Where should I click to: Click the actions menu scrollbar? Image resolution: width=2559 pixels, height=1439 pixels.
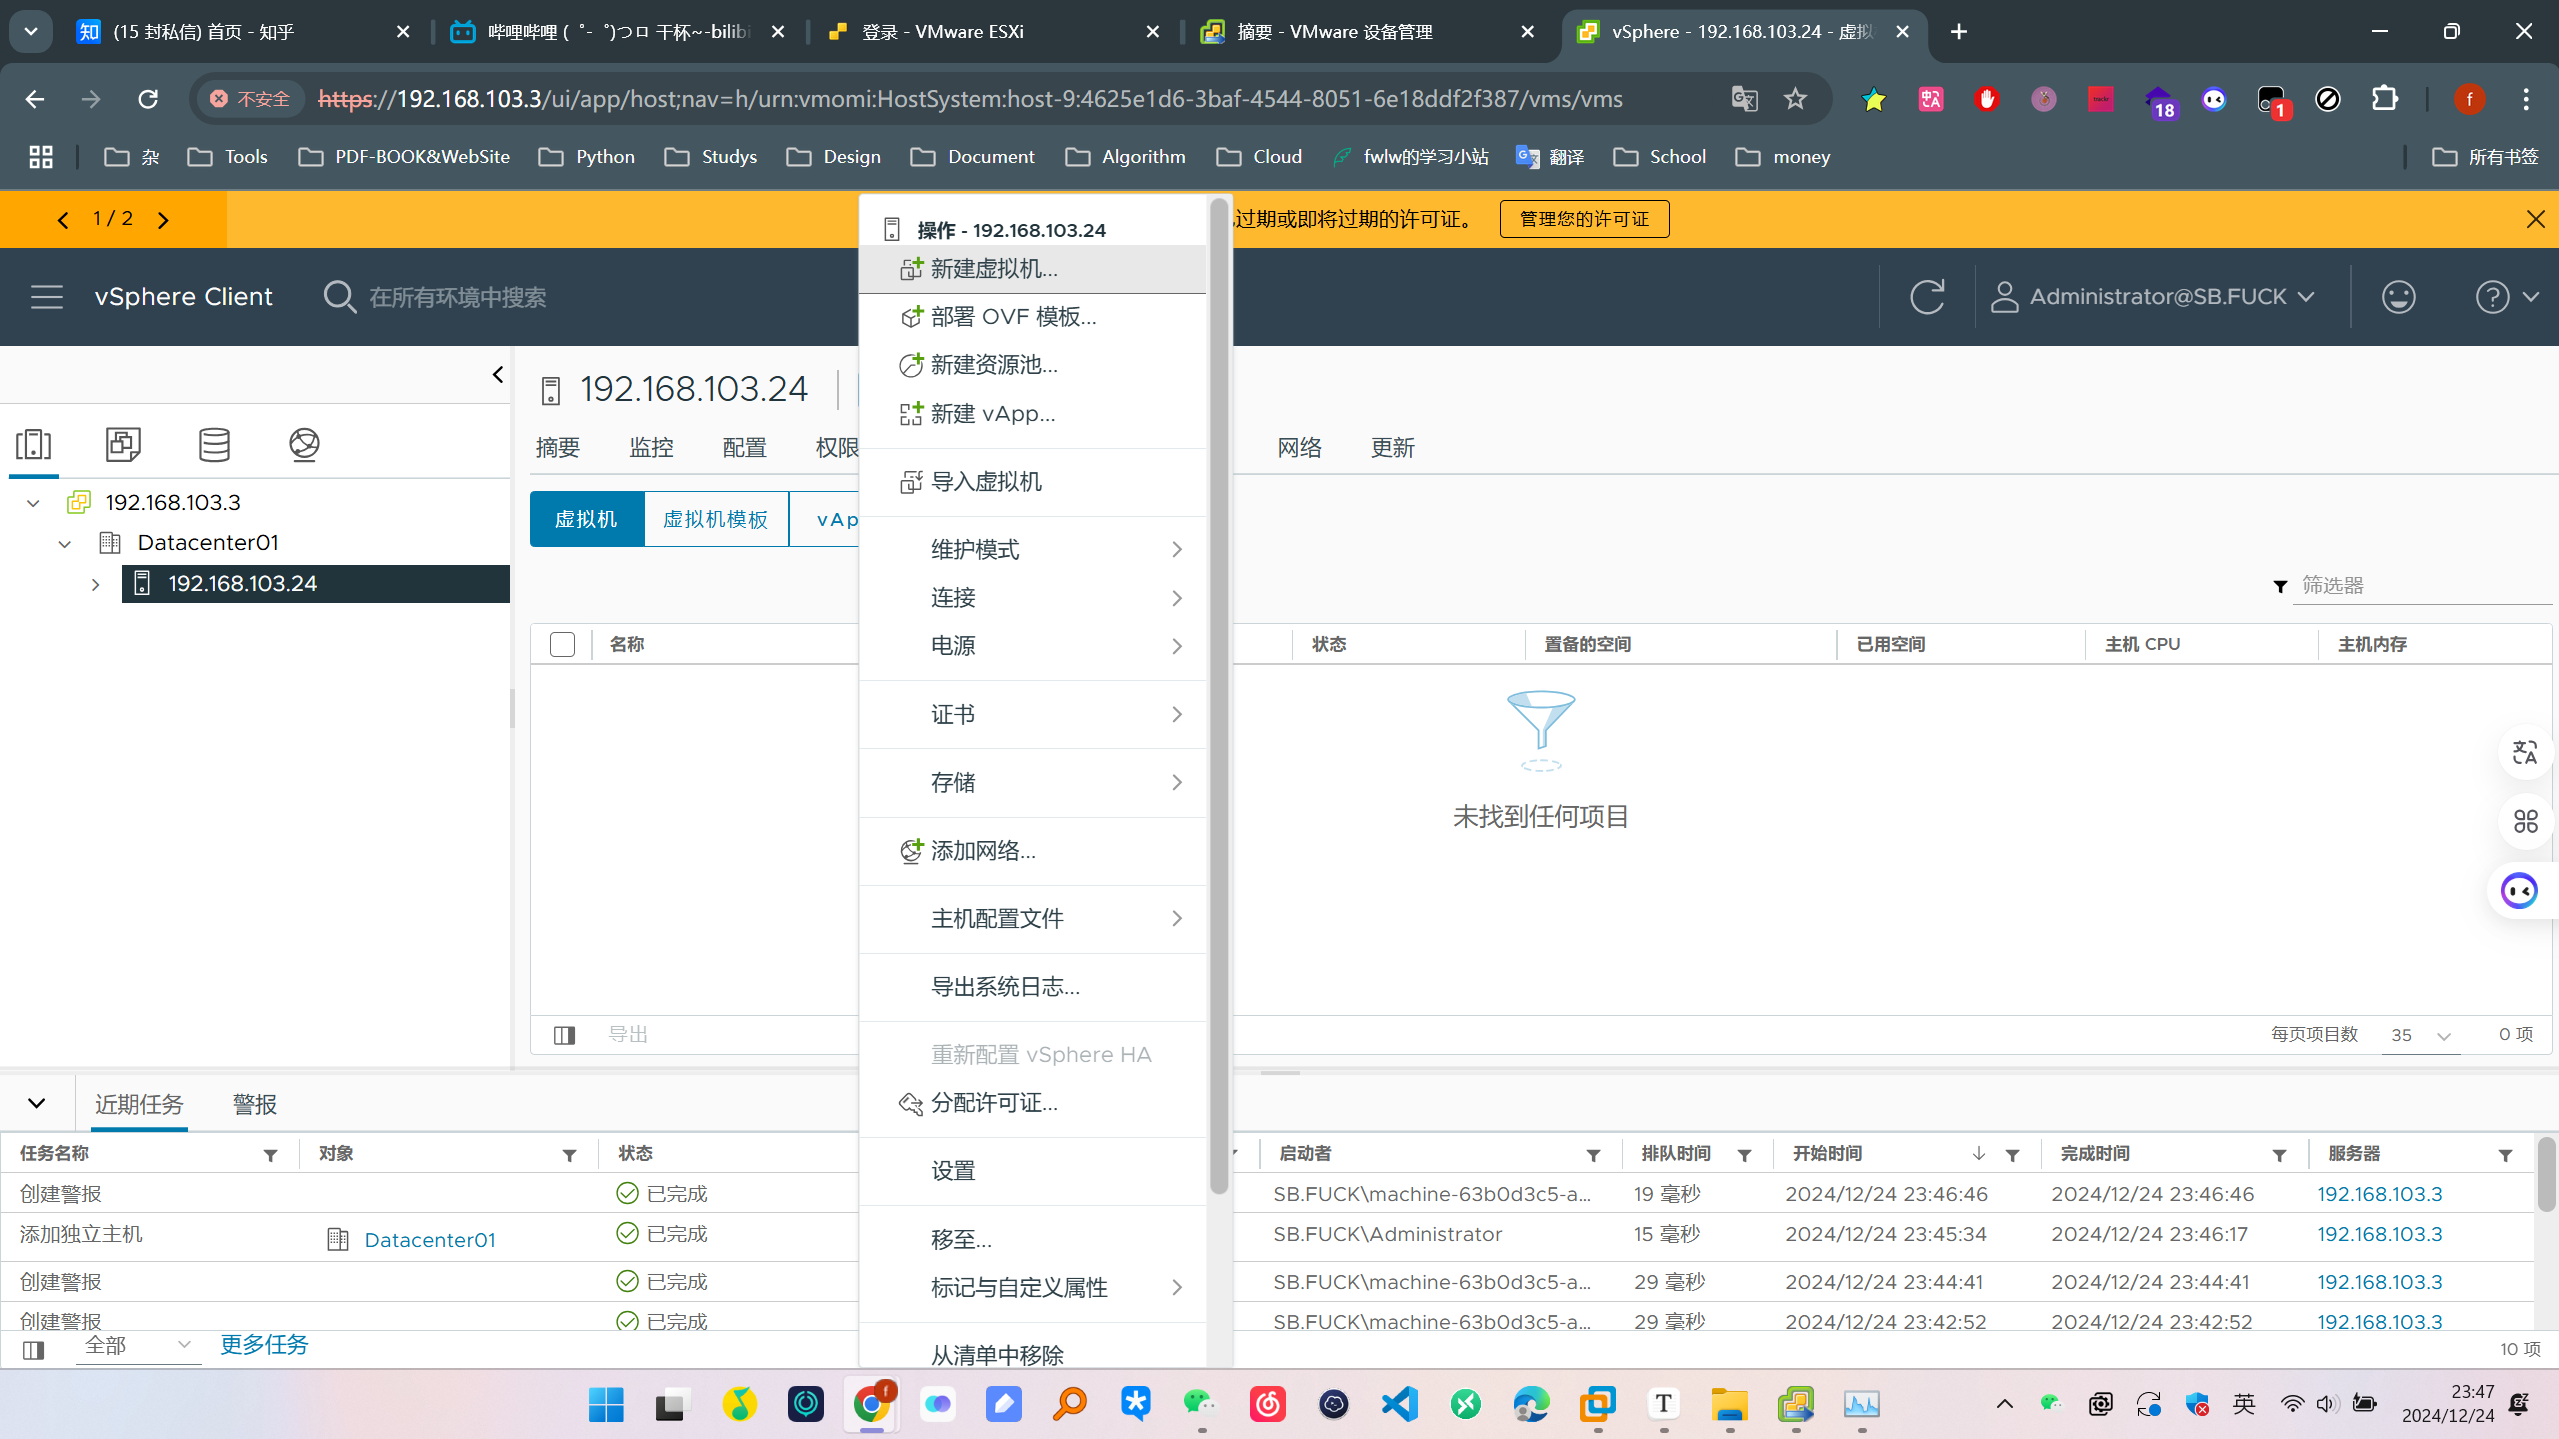(x=1218, y=697)
